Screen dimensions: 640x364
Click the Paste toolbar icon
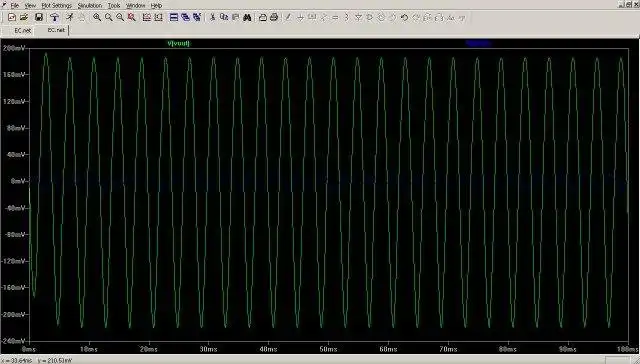(235, 17)
